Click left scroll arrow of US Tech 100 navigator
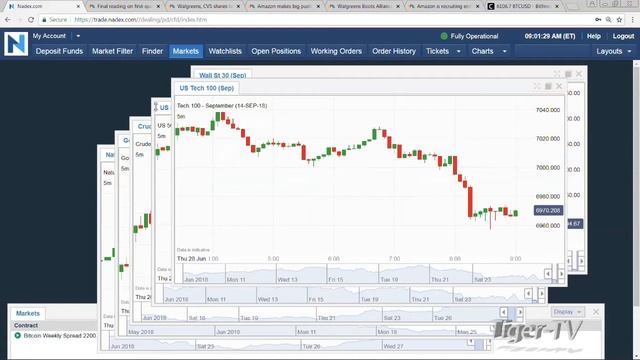This screenshot has width=640, height=360. point(548,274)
